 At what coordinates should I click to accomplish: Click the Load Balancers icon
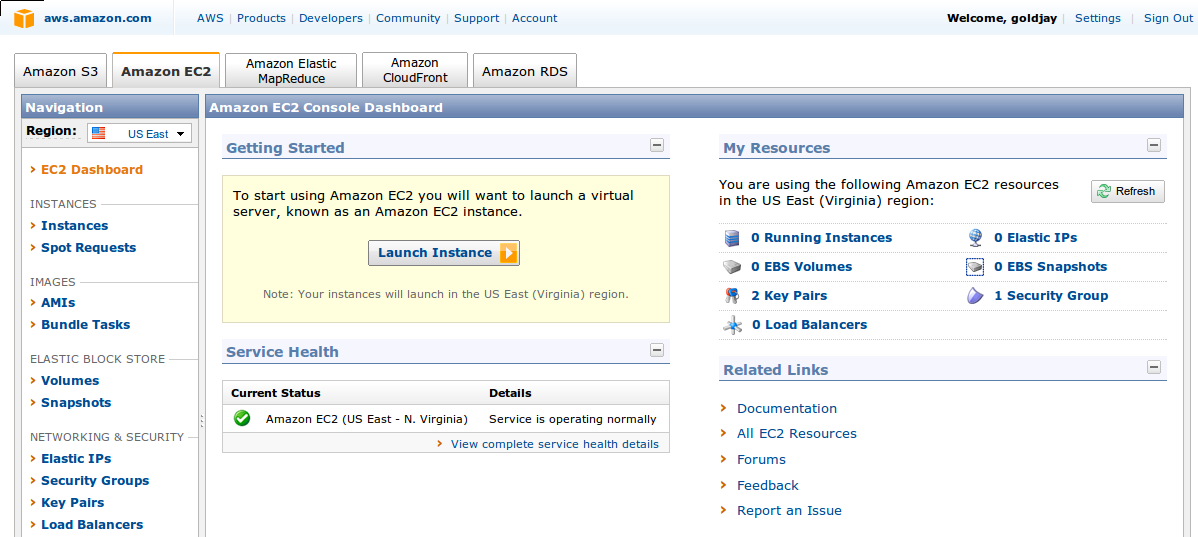pyautogui.click(x=732, y=325)
